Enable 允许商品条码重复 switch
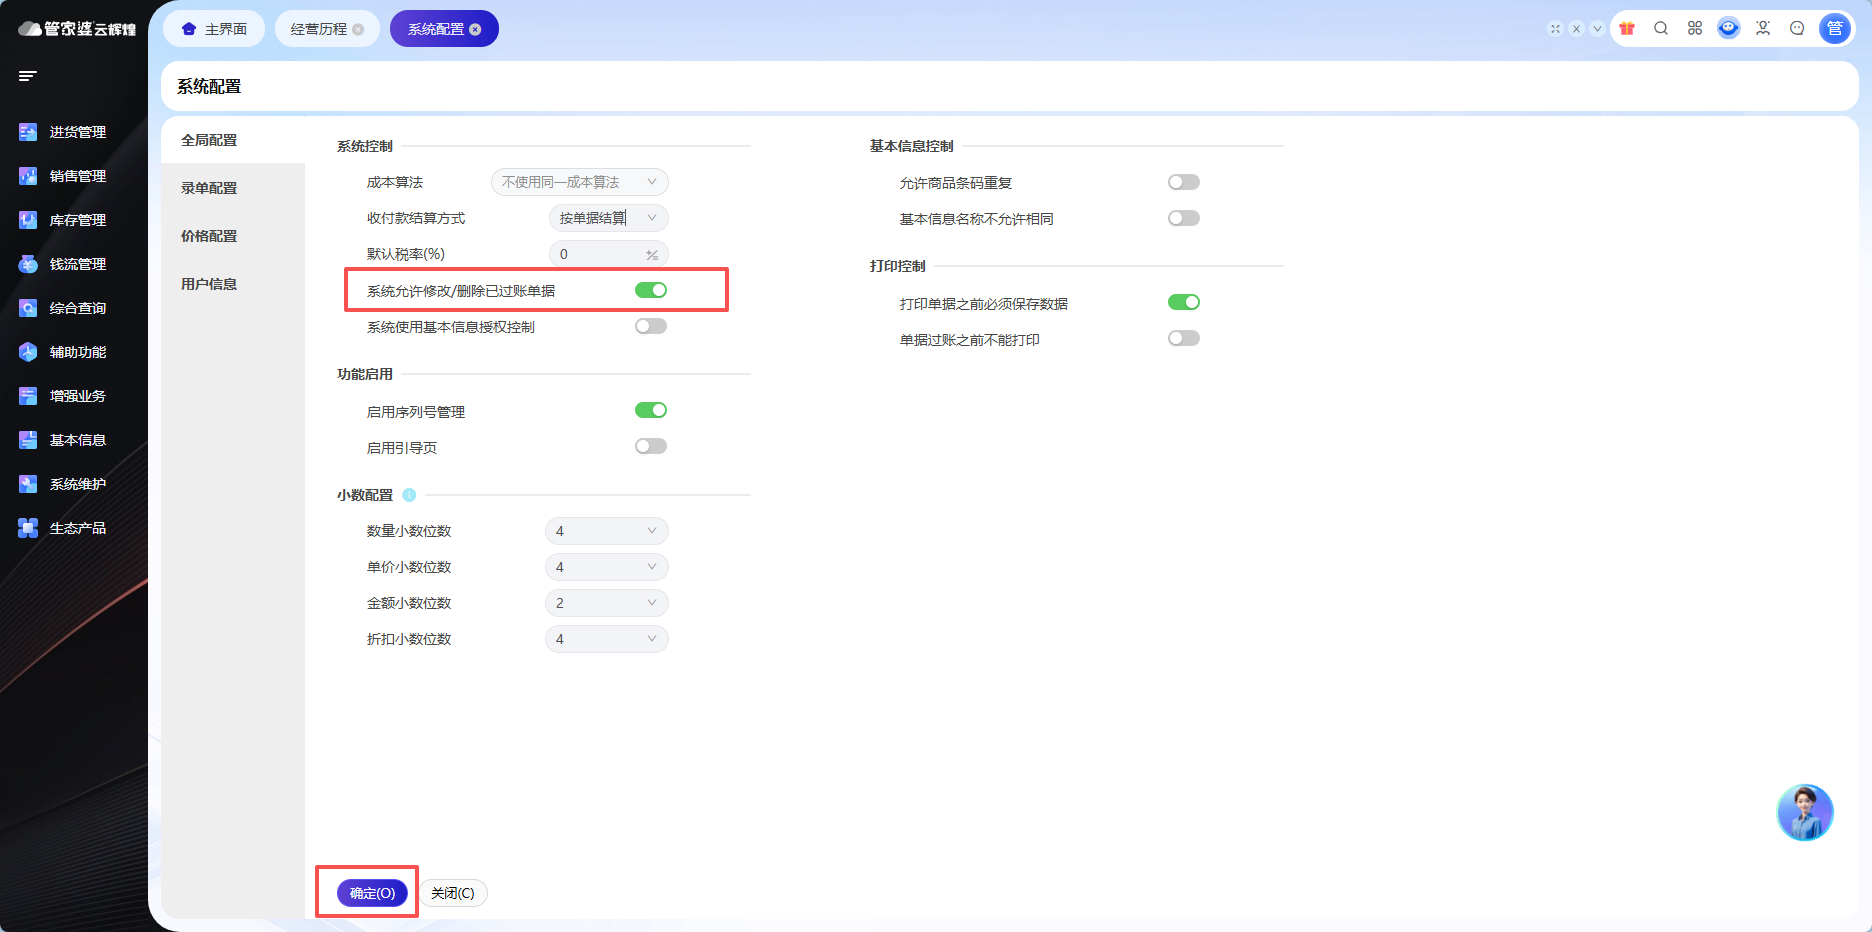Viewport: 1872px width, 932px height. click(x=1184, y=182)
